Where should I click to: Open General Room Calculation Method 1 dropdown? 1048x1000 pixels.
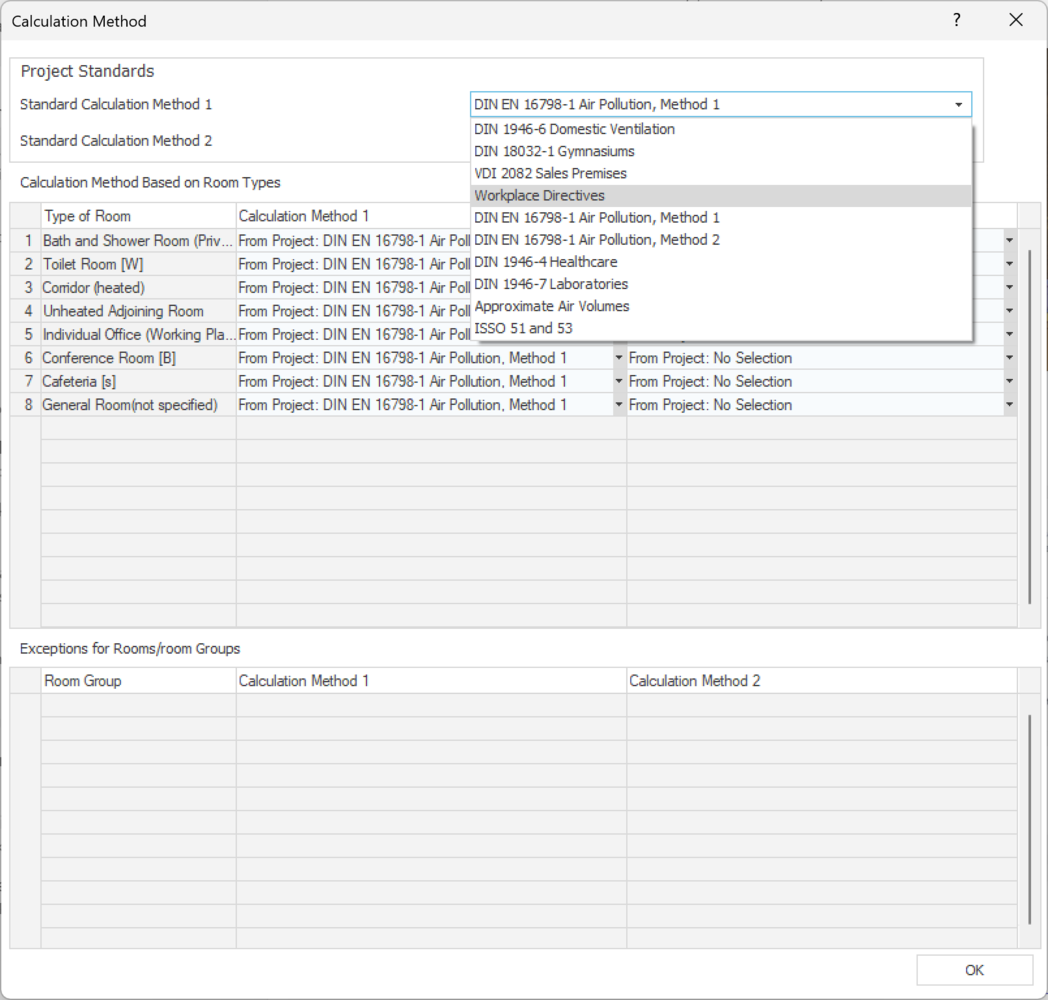click(618, 405)
